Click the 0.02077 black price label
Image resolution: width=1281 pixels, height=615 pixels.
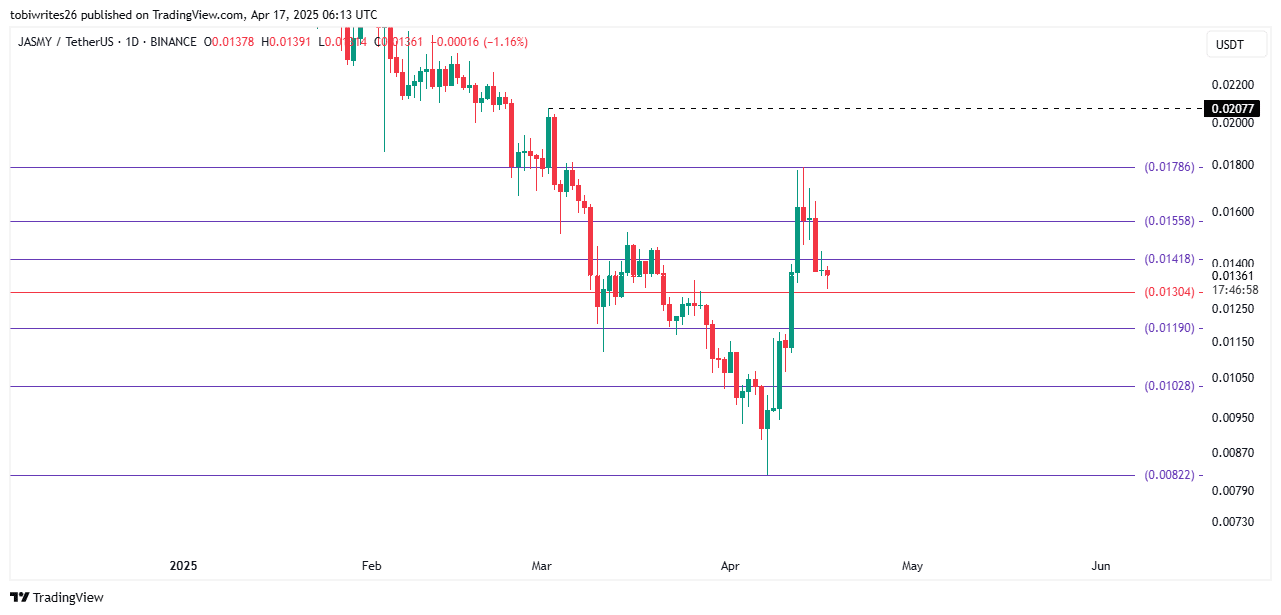[x=1231, y=108]
